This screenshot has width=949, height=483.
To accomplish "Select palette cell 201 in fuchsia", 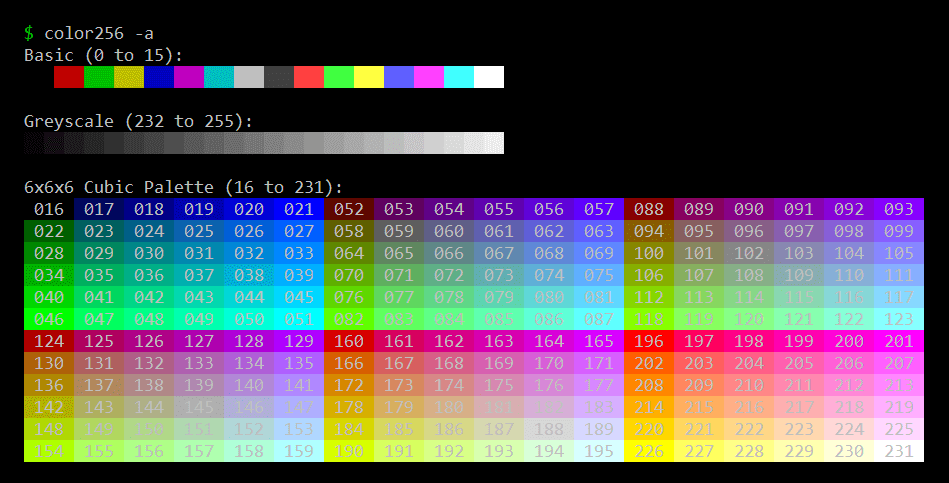I will point(899,341).
